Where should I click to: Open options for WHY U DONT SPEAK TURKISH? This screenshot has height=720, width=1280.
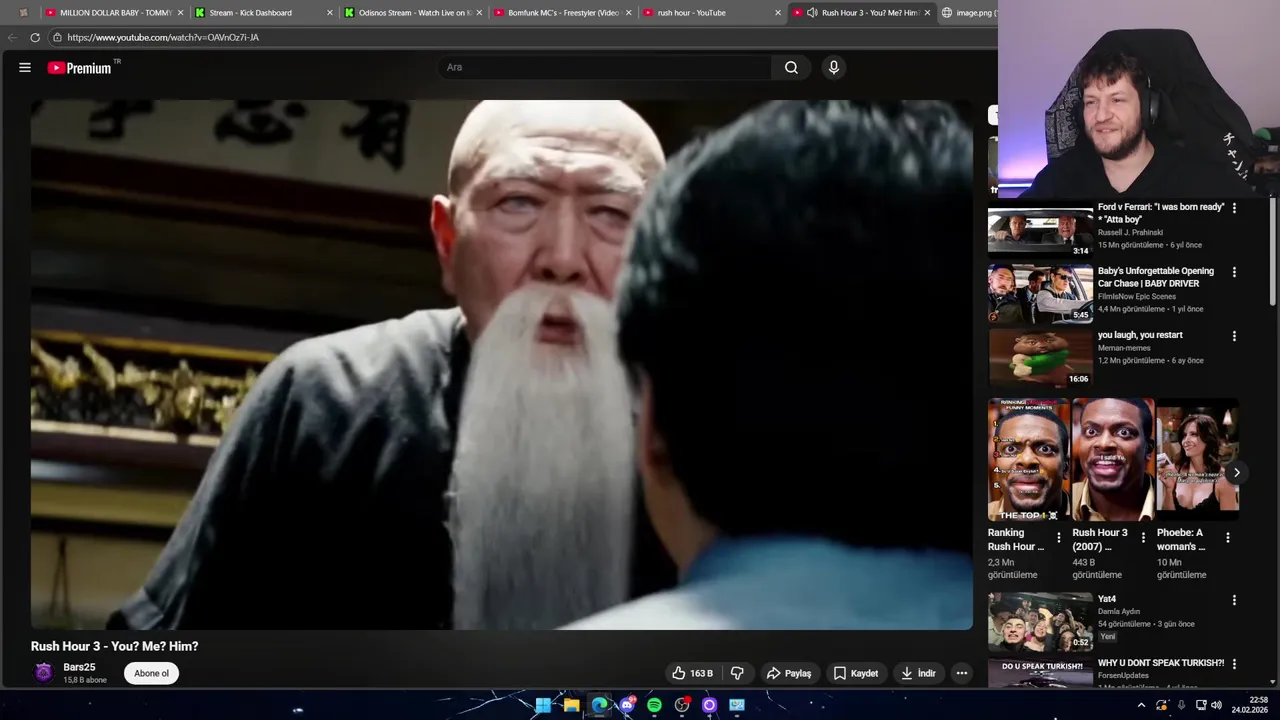(1234, 663)
